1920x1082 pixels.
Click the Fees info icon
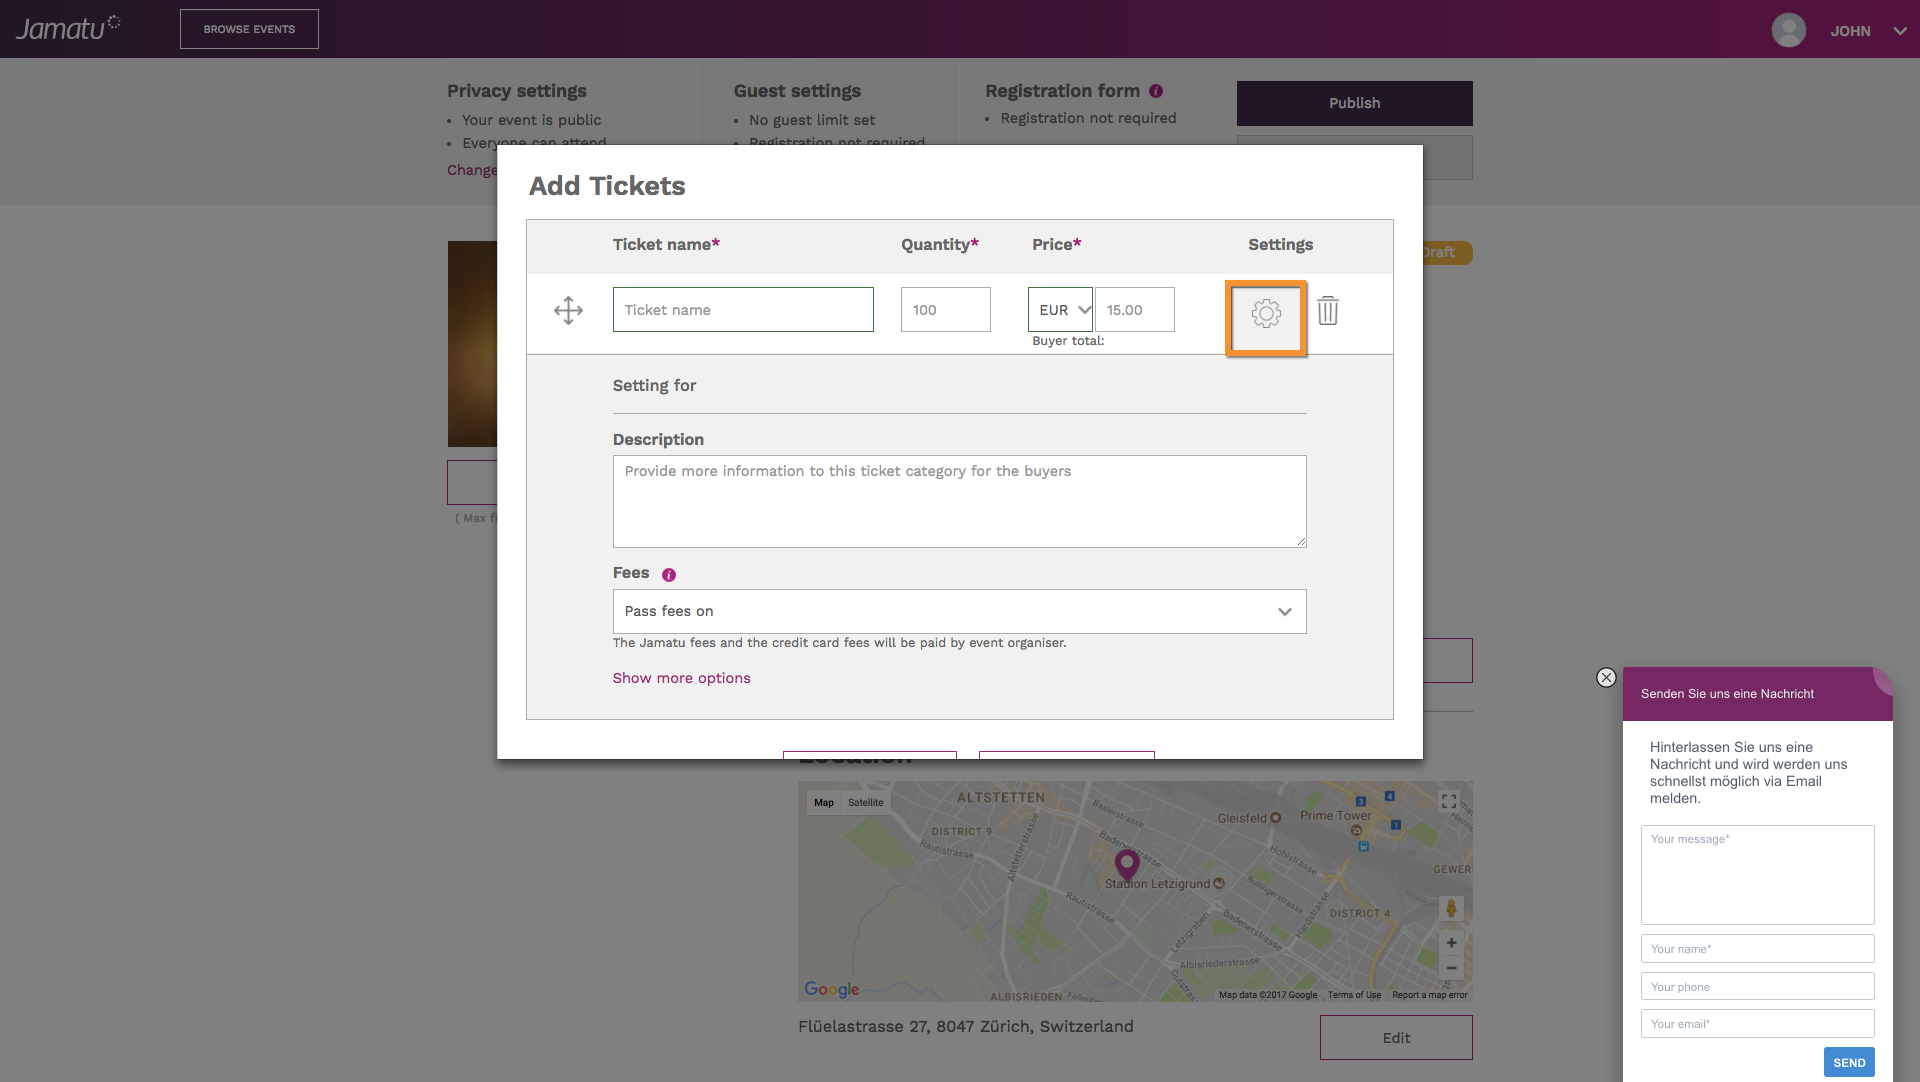669,575
